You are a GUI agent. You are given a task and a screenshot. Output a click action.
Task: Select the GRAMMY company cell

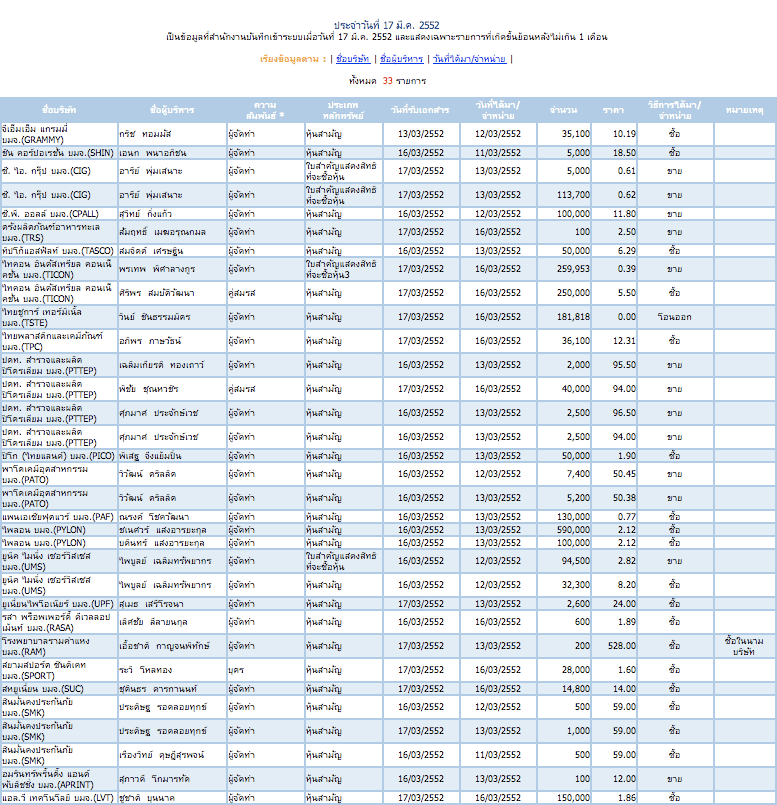click(59, 134)
